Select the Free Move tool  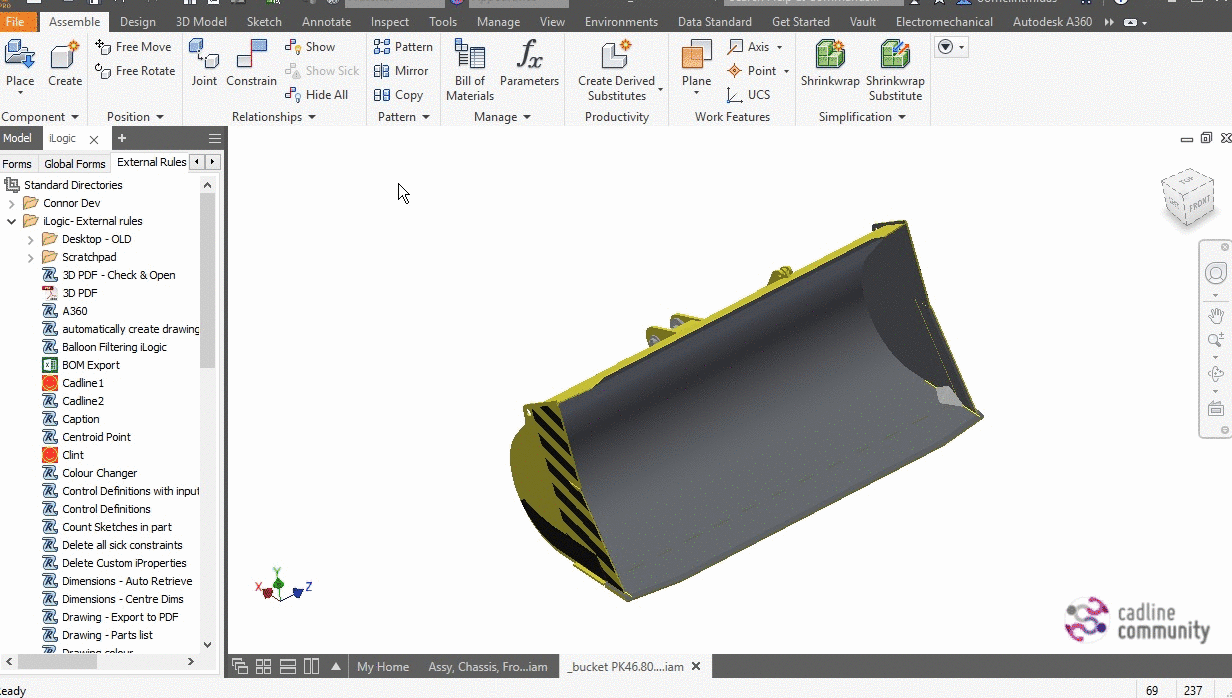[134, 46]
